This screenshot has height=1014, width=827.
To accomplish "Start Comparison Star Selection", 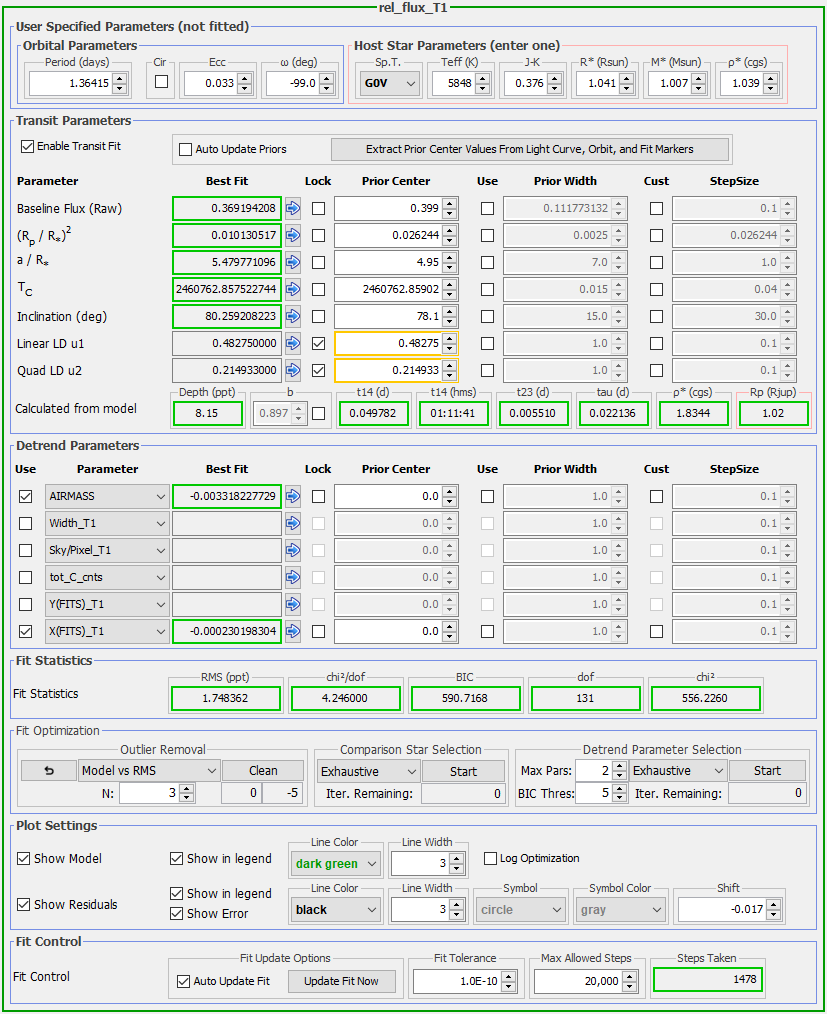I will click(463, 771).
